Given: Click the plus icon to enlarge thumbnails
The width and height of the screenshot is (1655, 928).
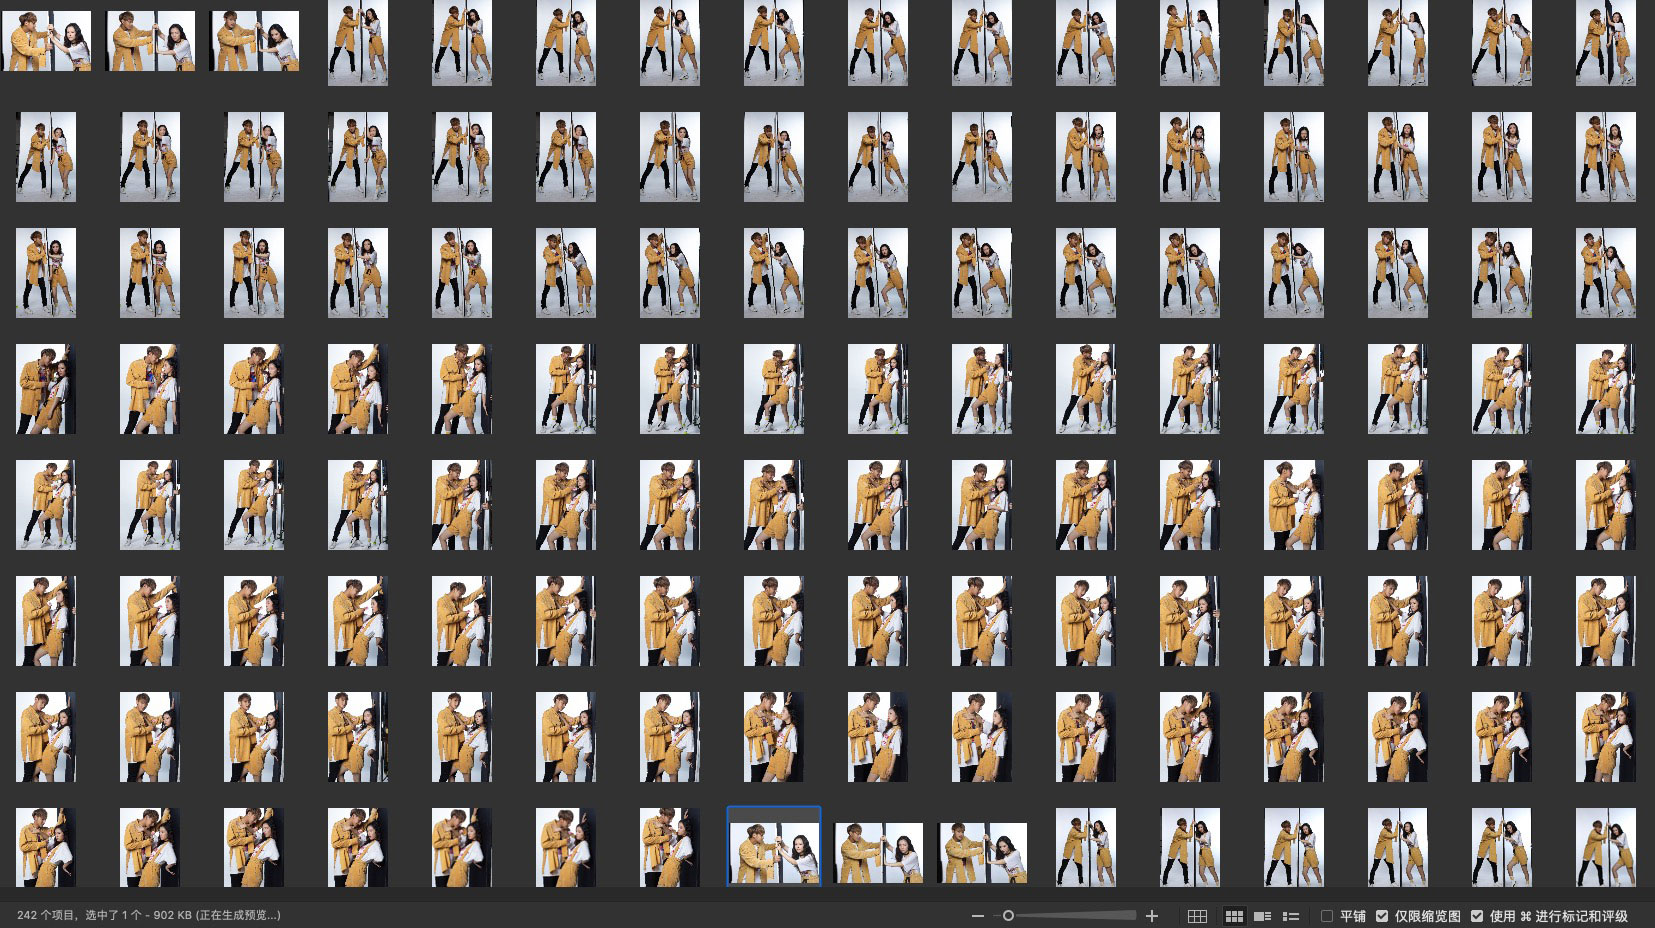Looking at the screenshot, I should click(x=1152, y=916).
